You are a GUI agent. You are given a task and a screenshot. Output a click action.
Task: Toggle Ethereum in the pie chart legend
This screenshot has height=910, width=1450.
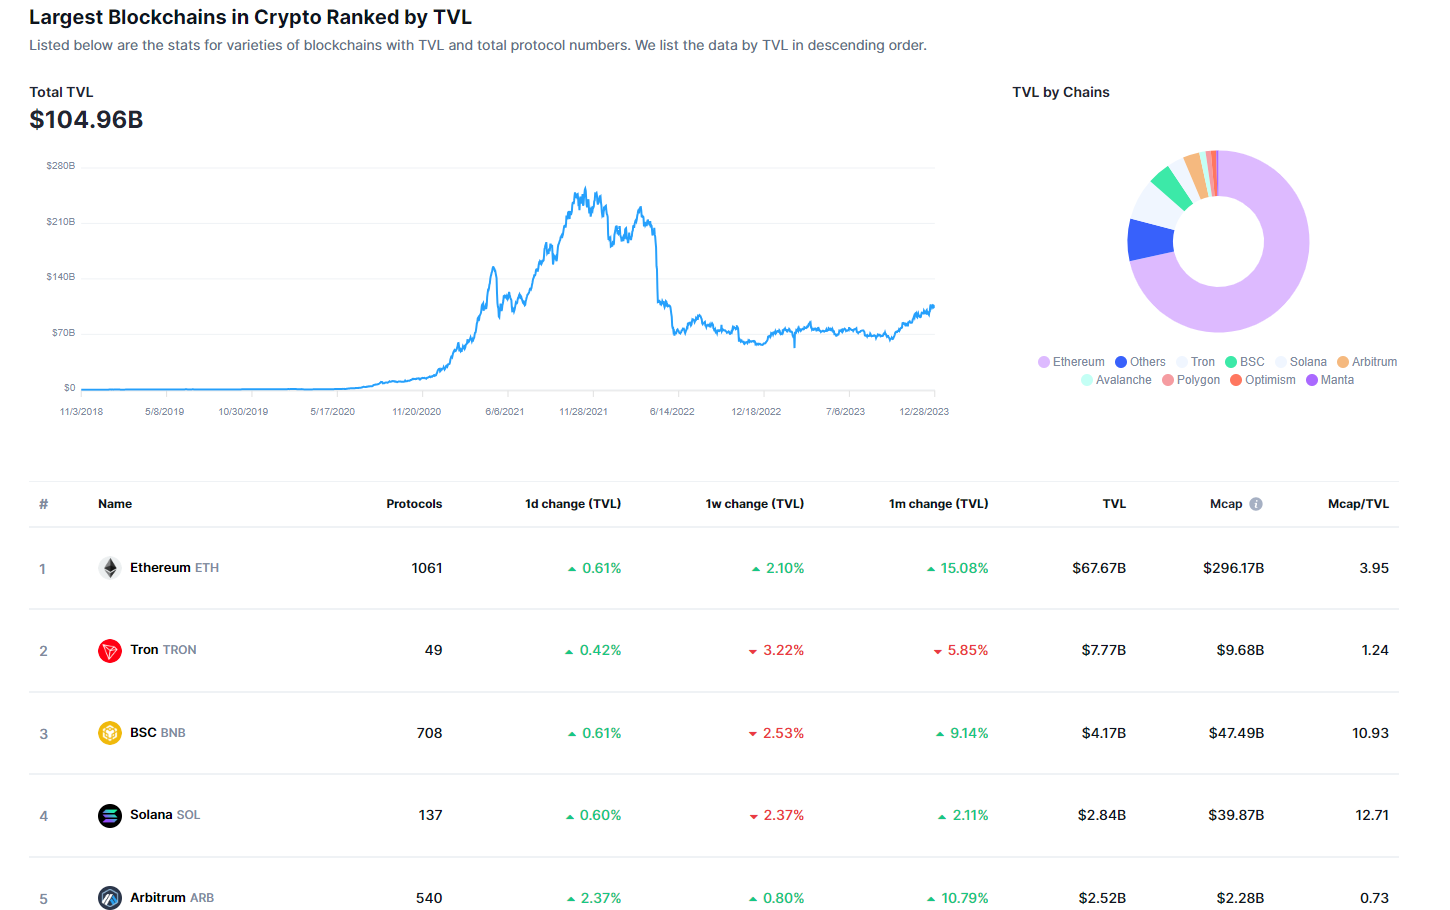(x=1071, y=362)
